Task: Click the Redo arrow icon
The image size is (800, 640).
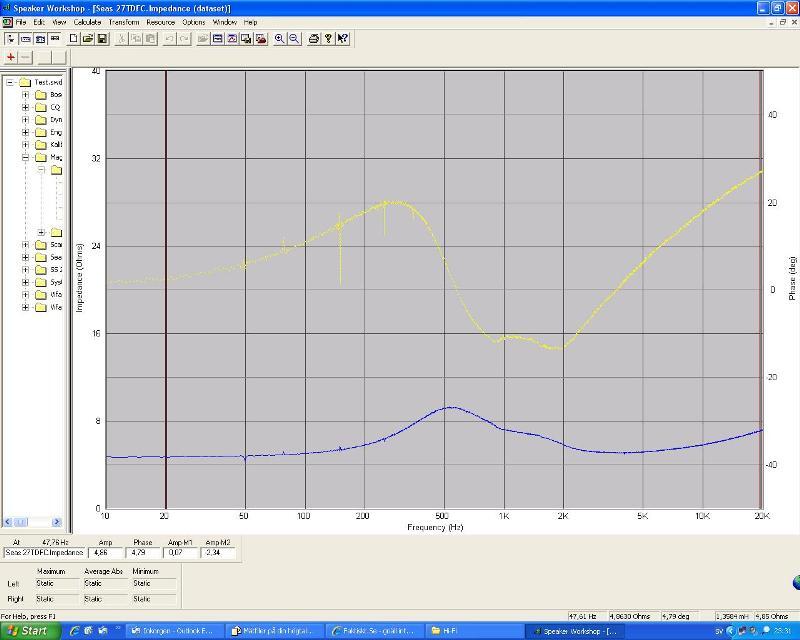Action: pos(184,39)
